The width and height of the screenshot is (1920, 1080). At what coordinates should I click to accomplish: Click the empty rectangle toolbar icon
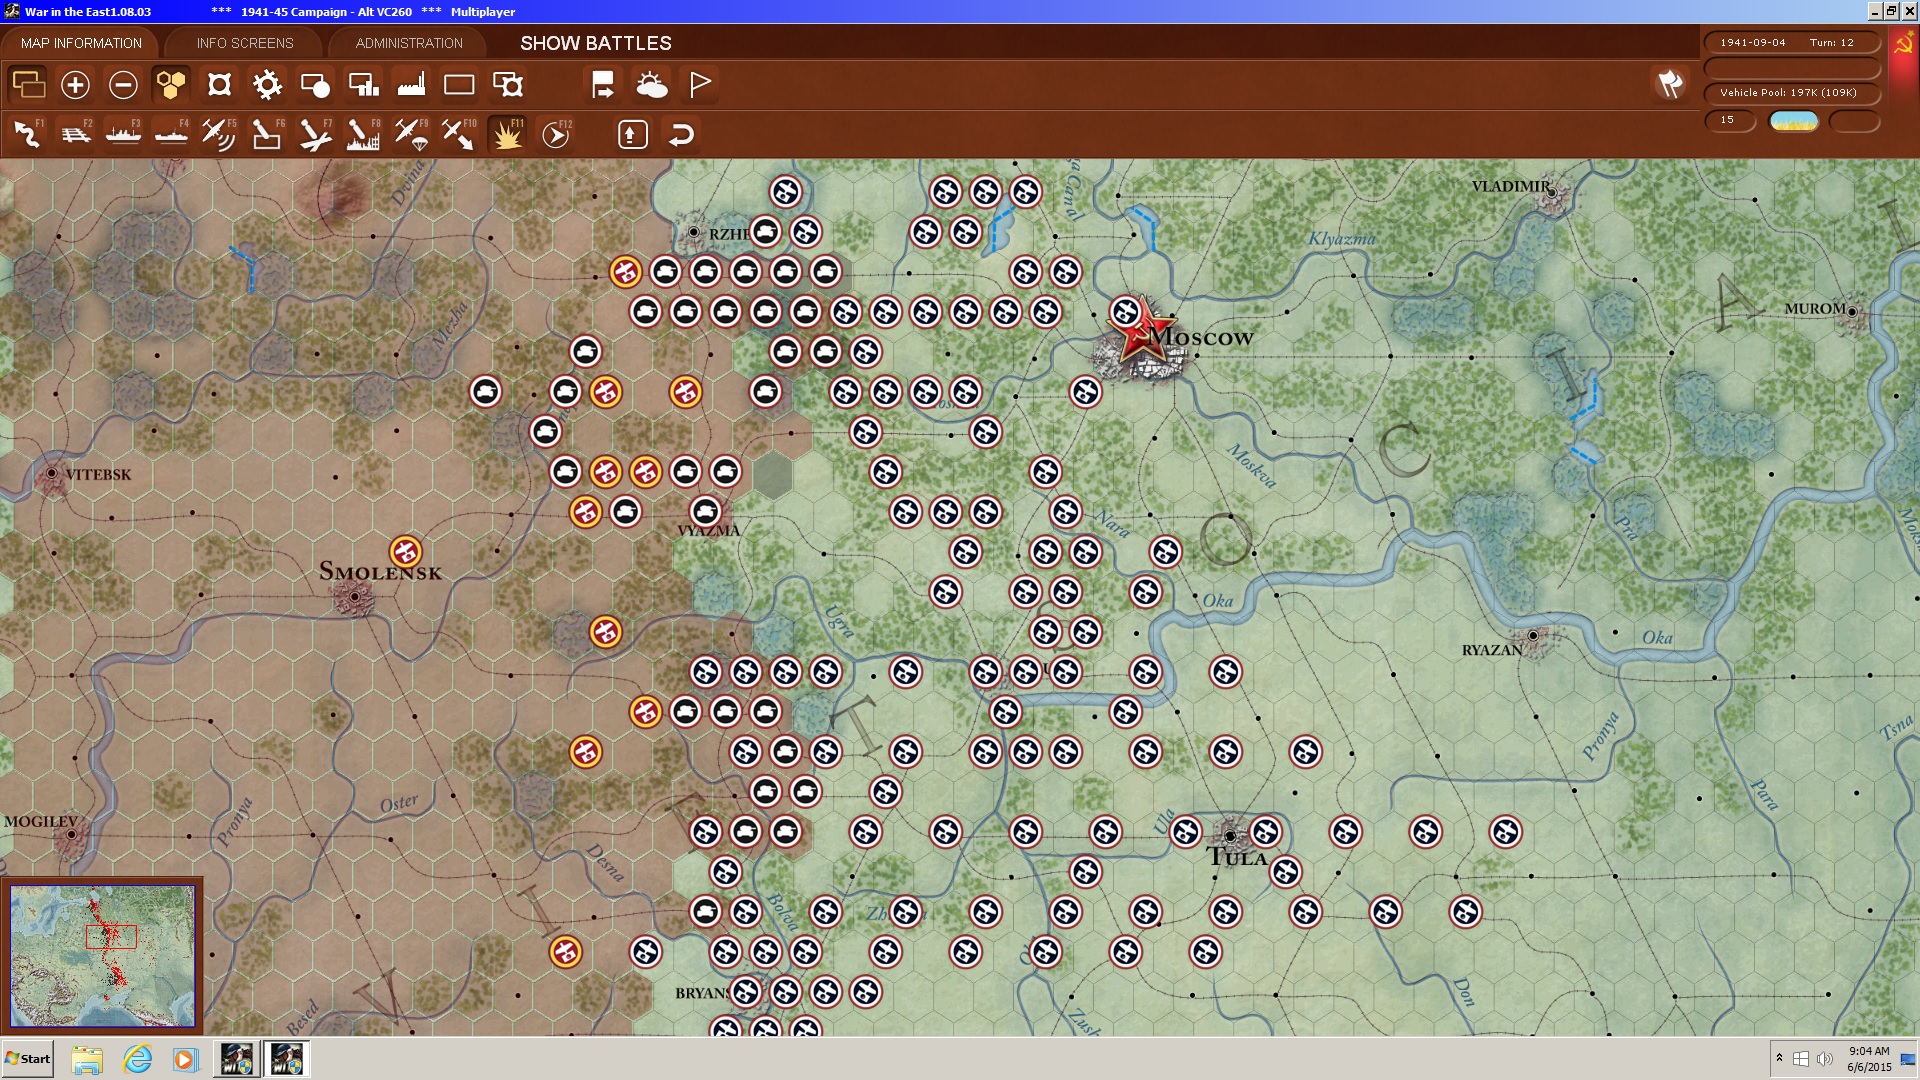[459, 85]
